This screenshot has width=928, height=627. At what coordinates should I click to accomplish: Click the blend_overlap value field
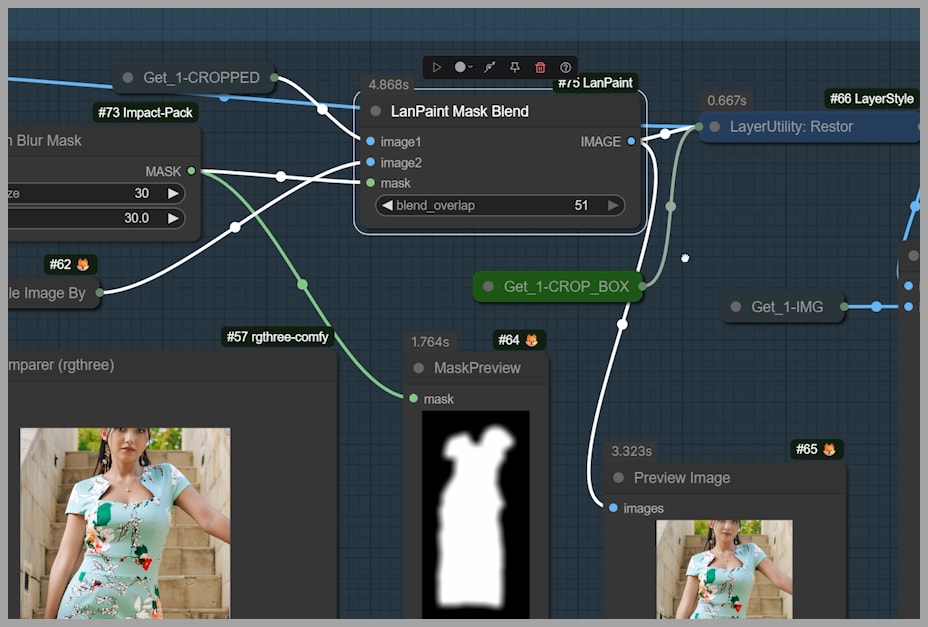(x=500, y=206)
